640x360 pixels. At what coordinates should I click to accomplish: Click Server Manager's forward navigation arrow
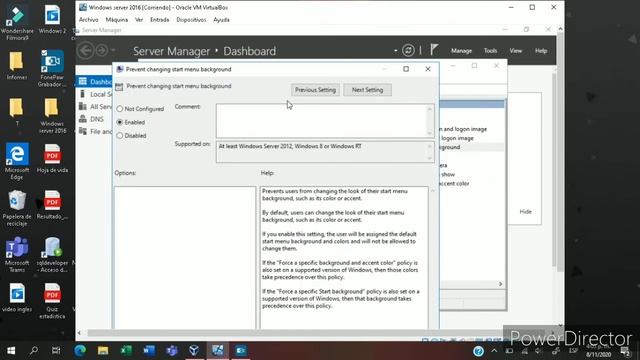(x=102, y=51)
